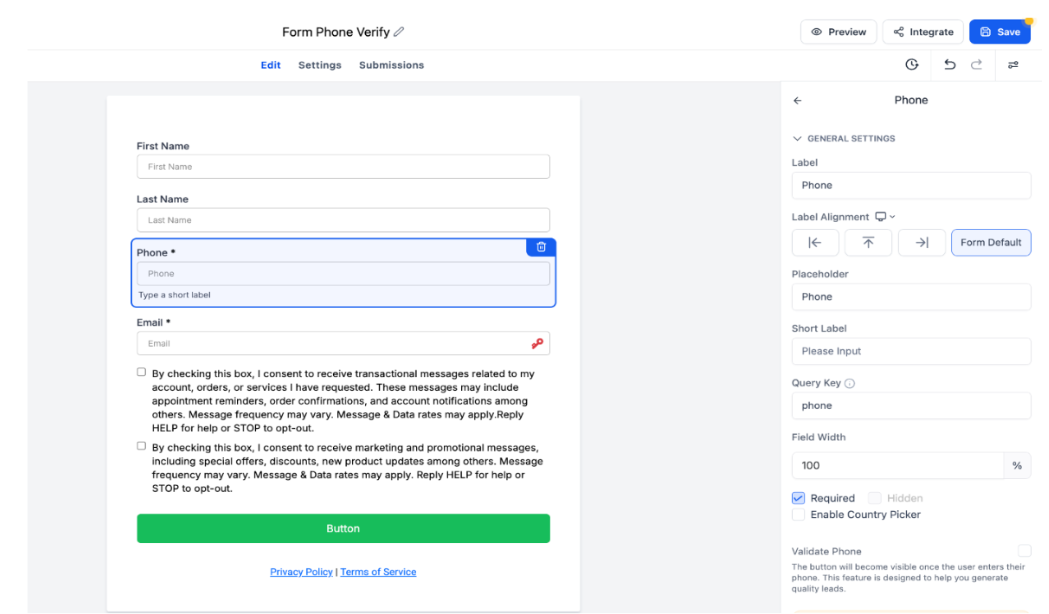Screen dimensions: 1049x614
Task: Delete the Phone field with trash icon
Action: pyautogui.click(x=541, y=247)
